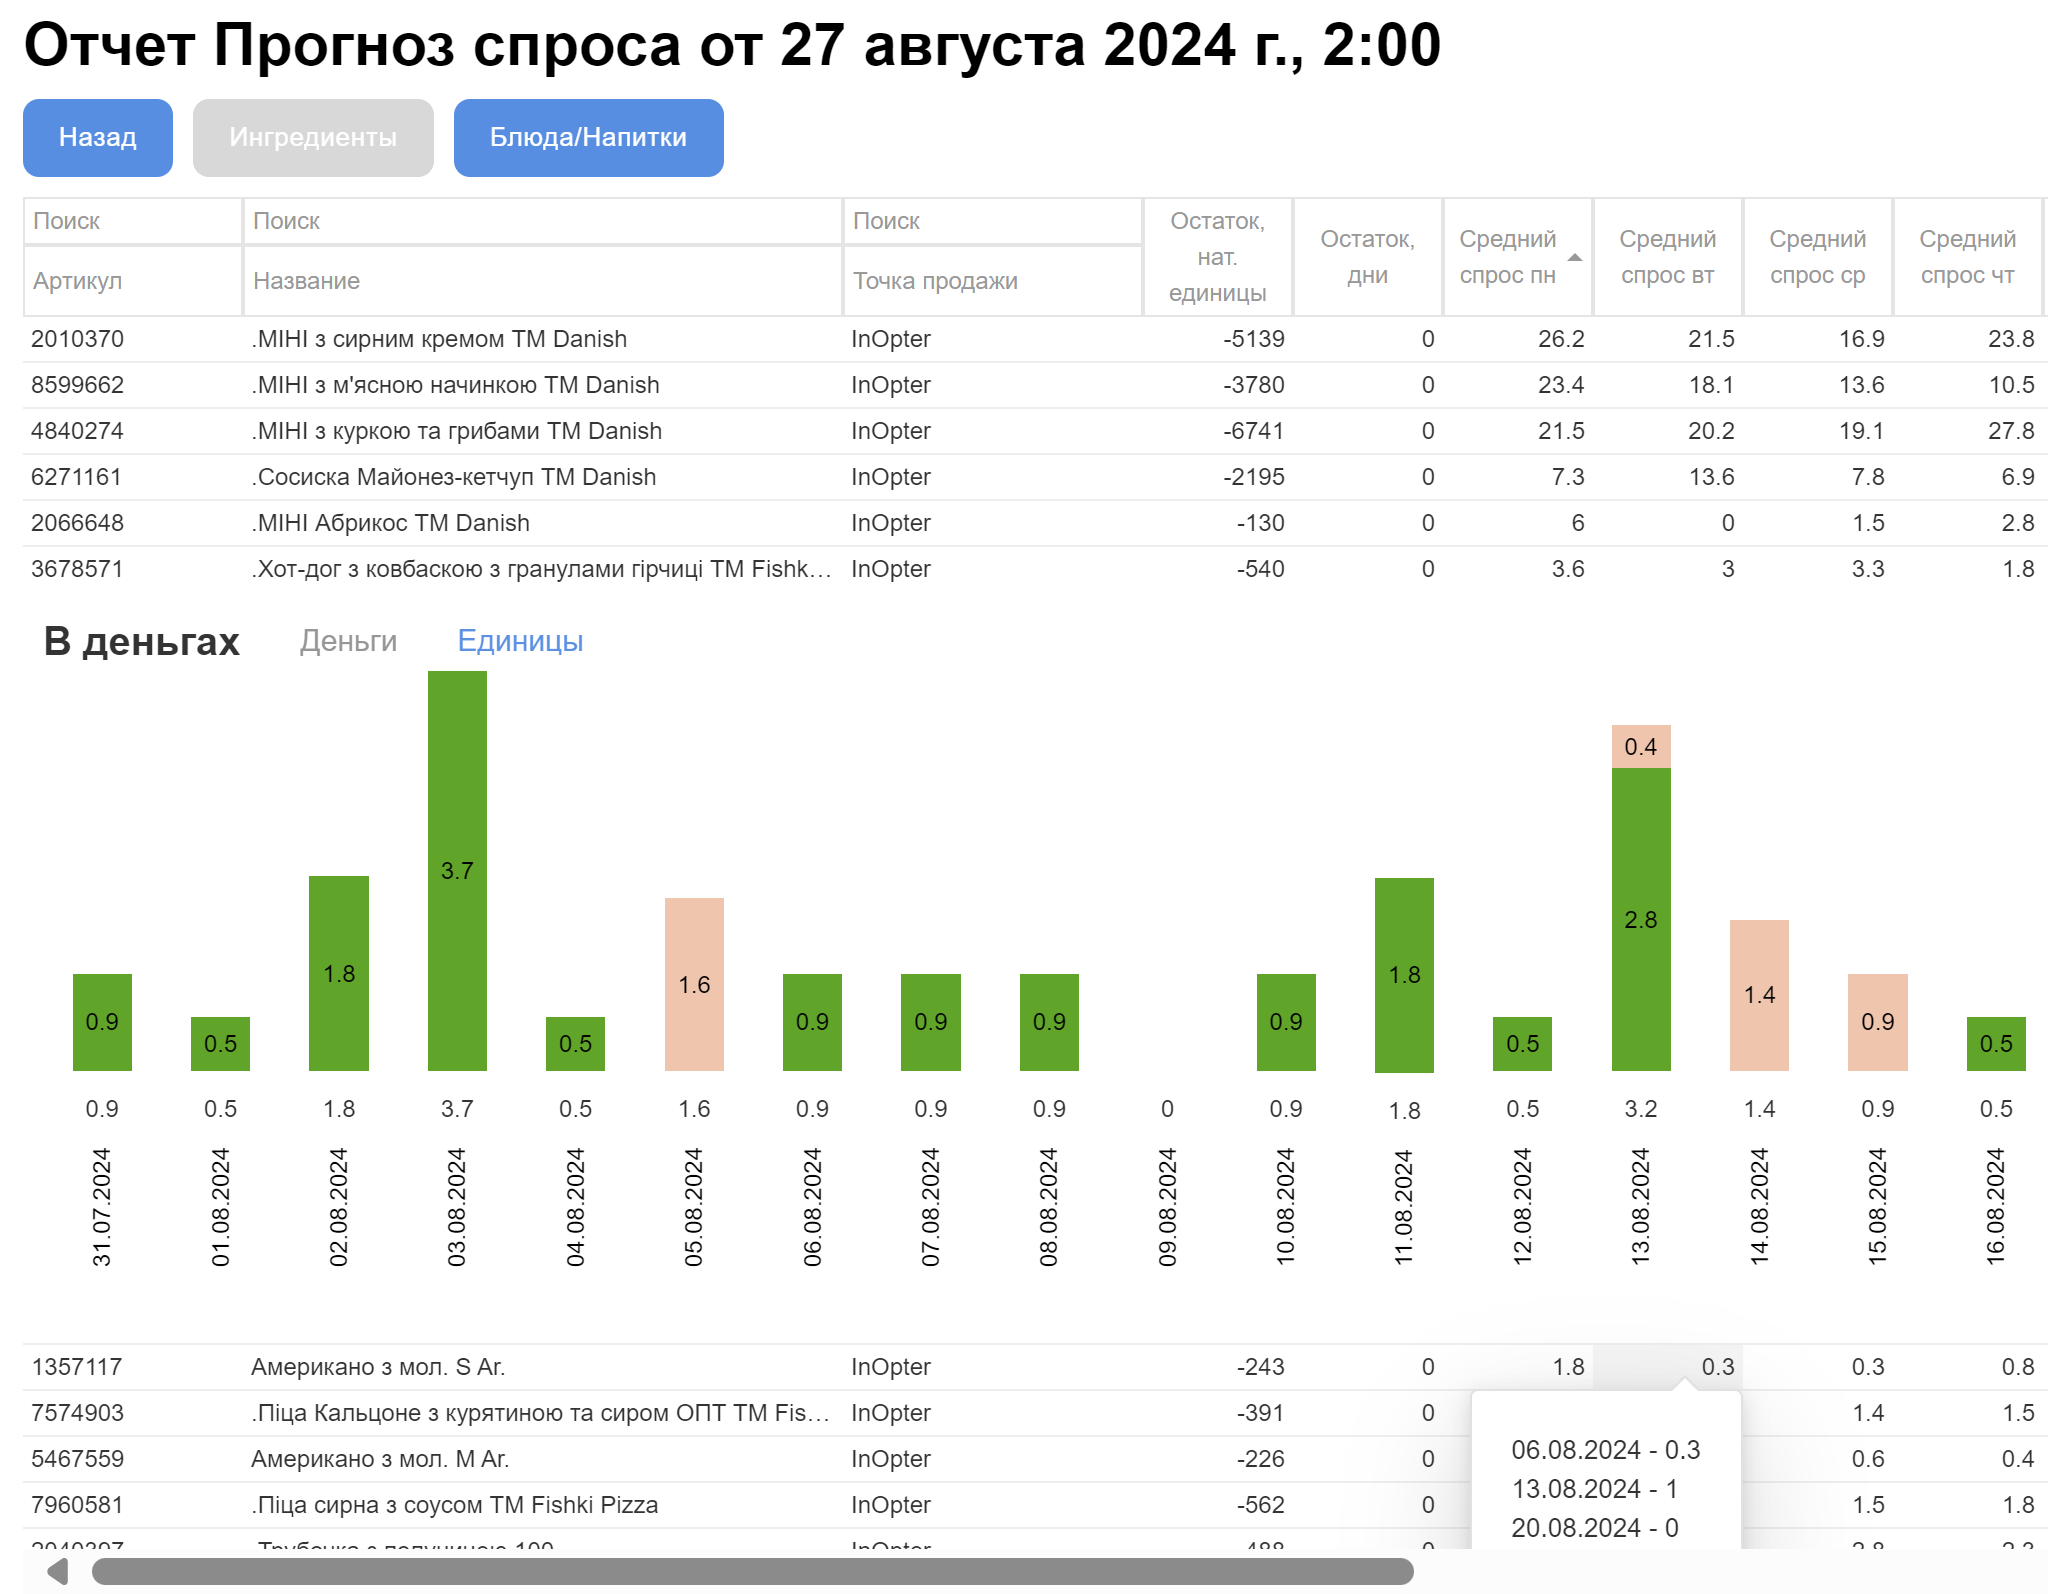This screenshot has height=1594, width=2048.
Task: Sort by Средний спрос ср column
Action: tap(1818, 257)
